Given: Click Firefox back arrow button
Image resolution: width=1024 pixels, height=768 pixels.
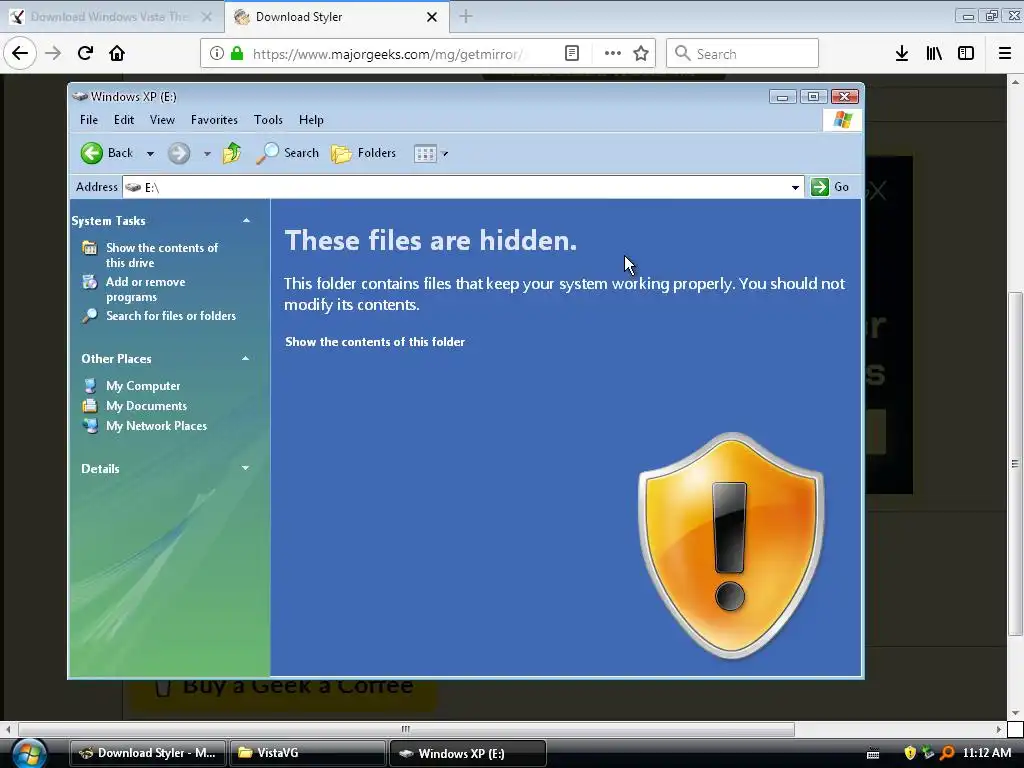Looking at the screenshot, I should [x=20, y=54].
